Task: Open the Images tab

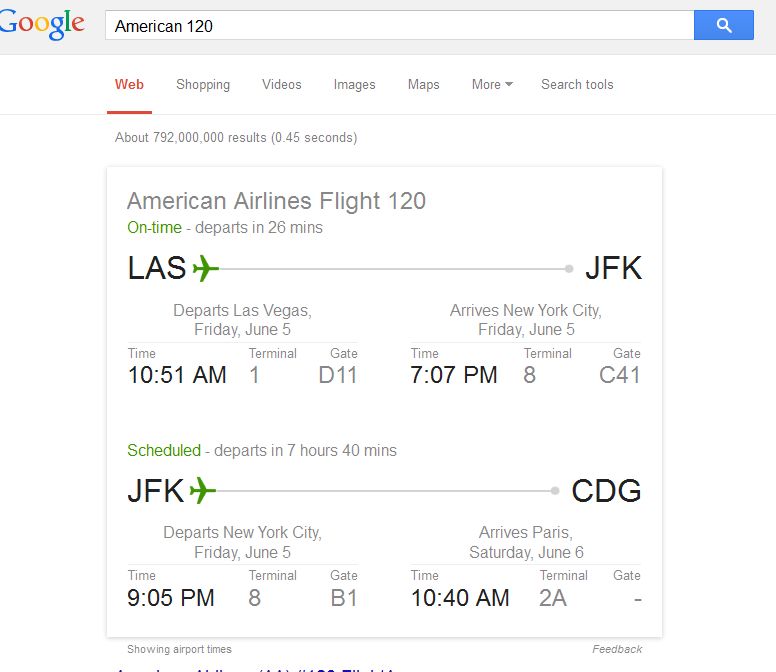Action: (x=354, y=85)
